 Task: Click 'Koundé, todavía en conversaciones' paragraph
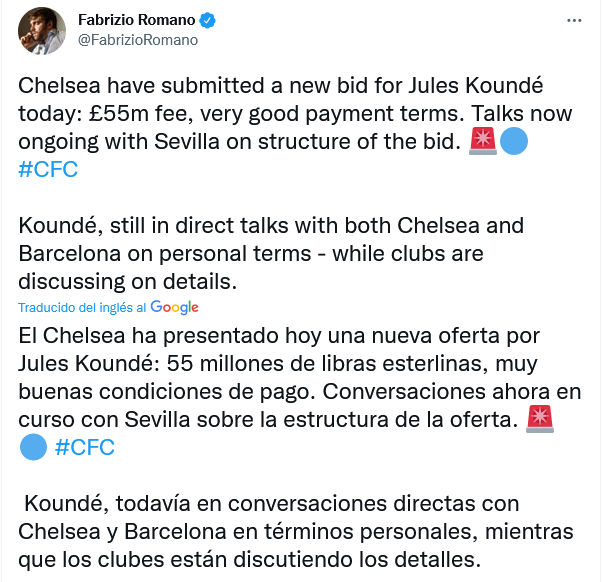click(x=296, y=531)
